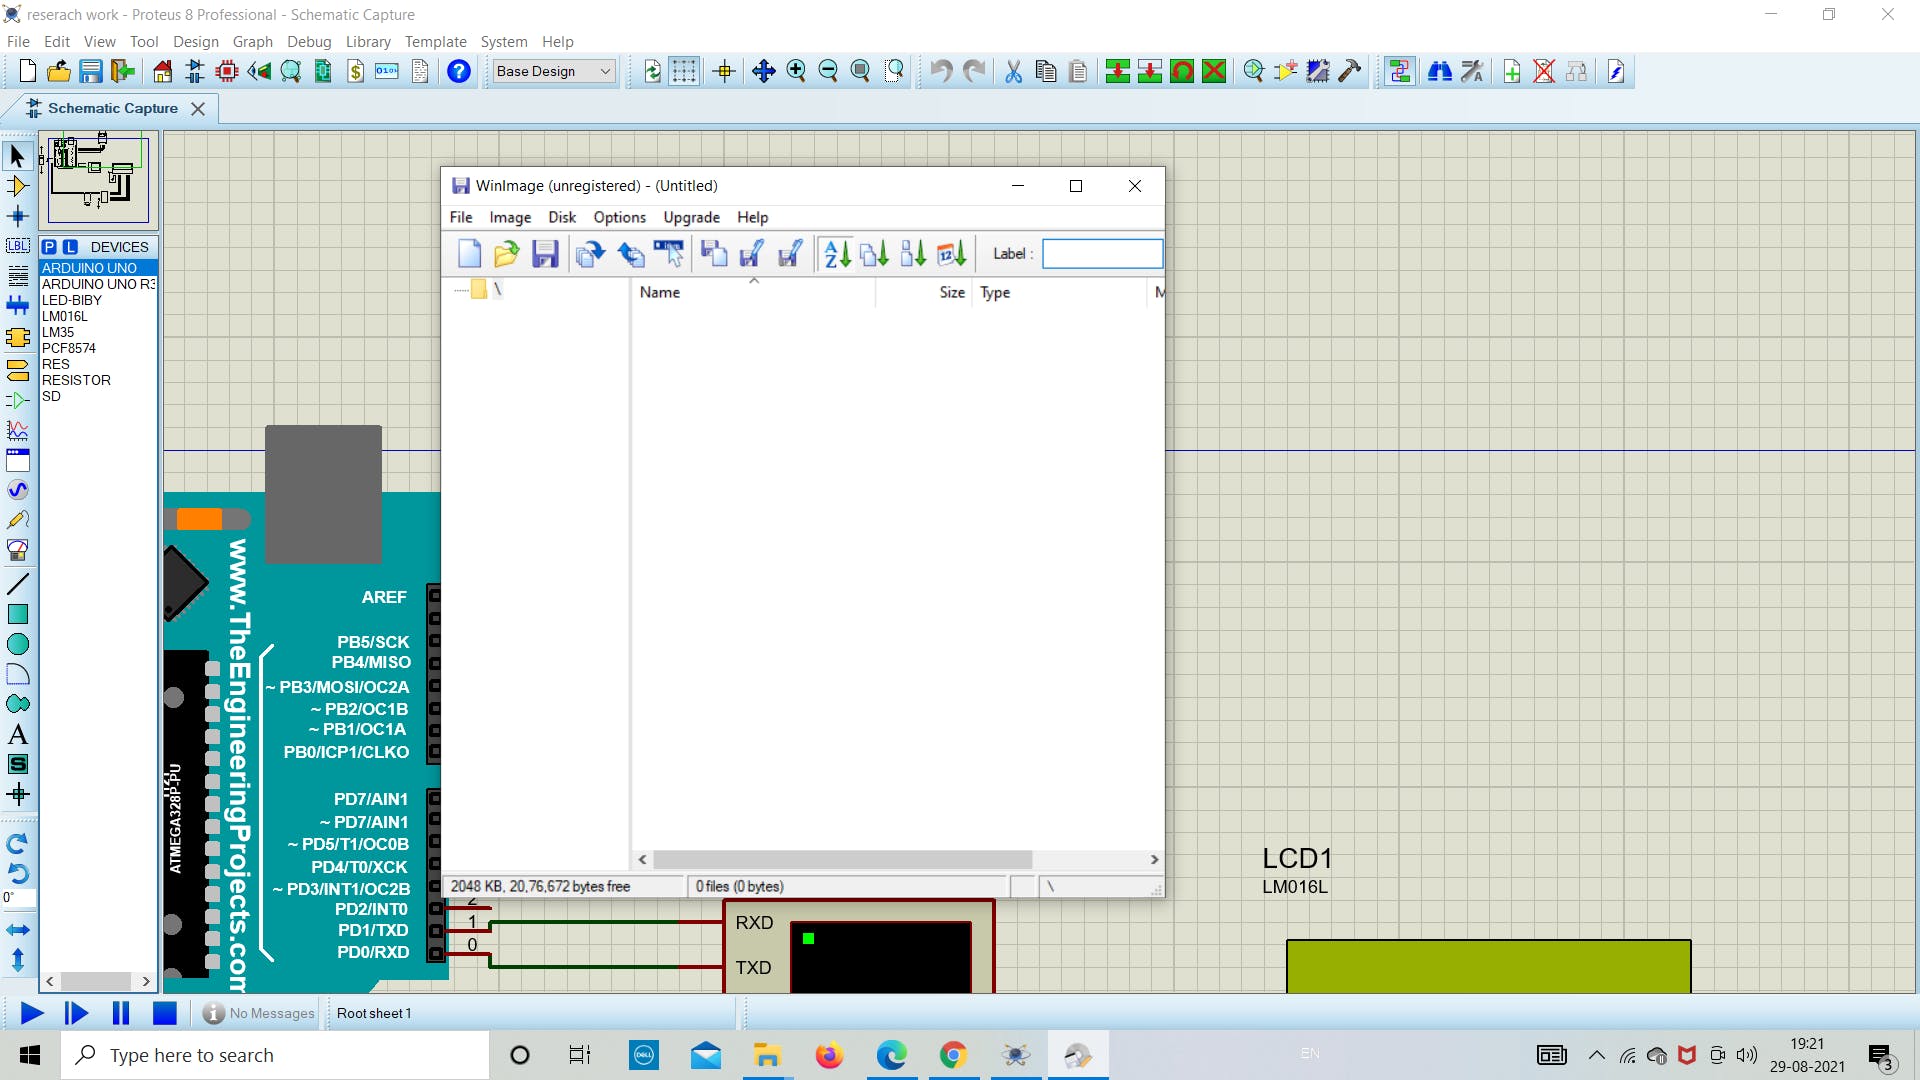Screen dimensions: 1920x1080
Task: Click devices panel scrollbar right arrow
Action: [x=146, y=982]
